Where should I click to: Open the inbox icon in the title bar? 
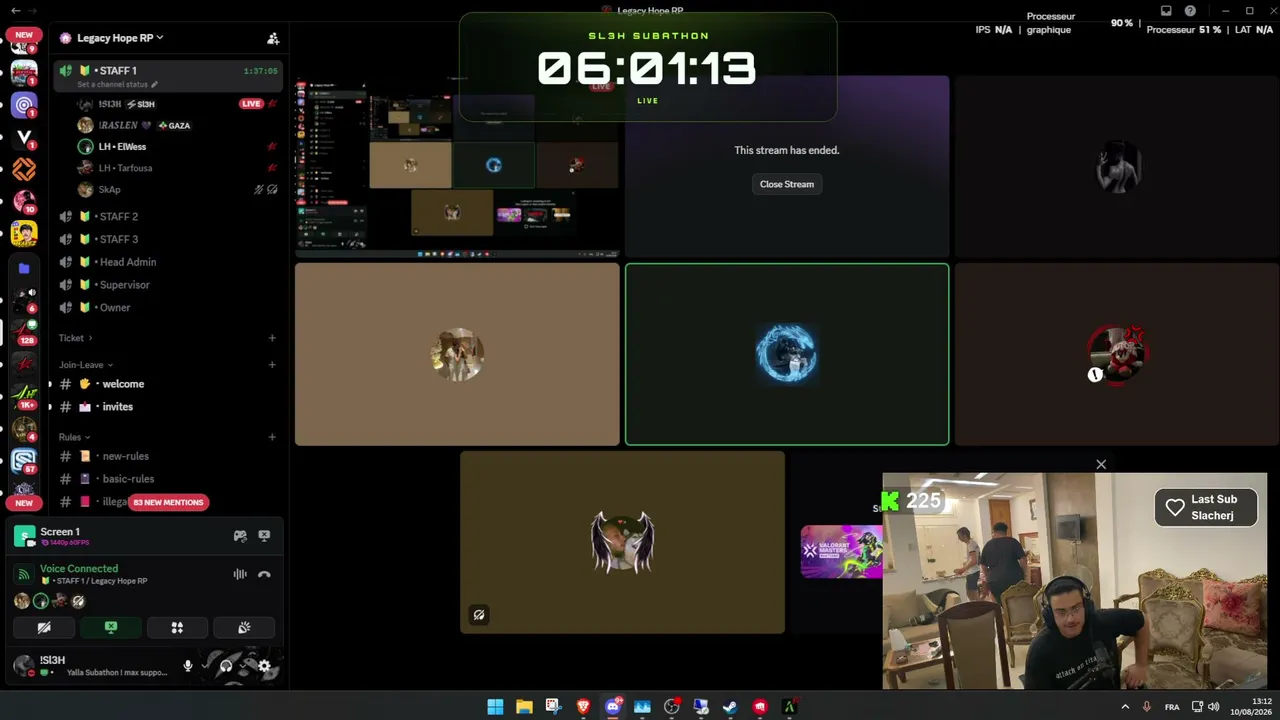1166,11
